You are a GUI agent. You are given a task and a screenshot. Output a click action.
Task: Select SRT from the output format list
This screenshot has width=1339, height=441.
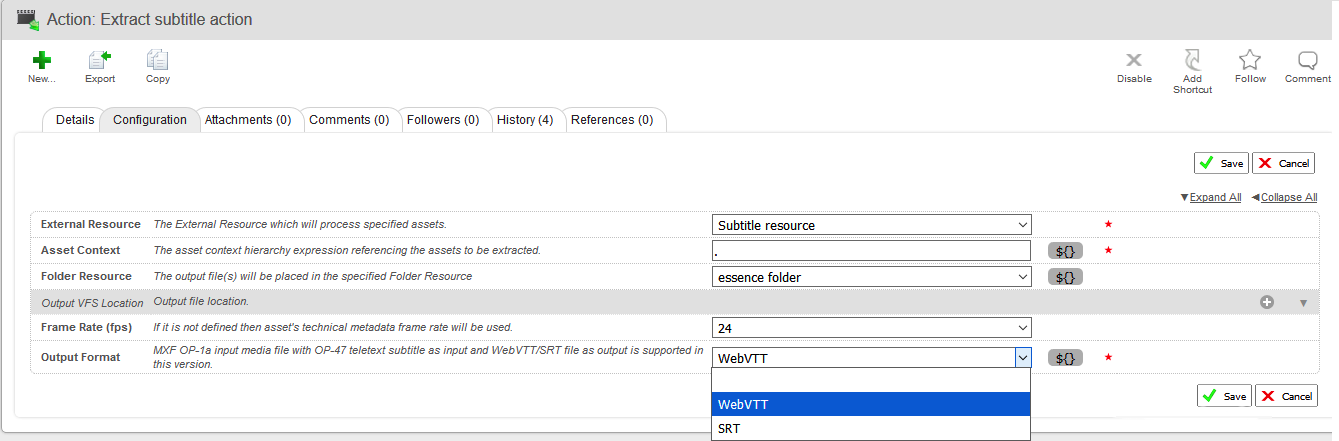click(870, 429)
